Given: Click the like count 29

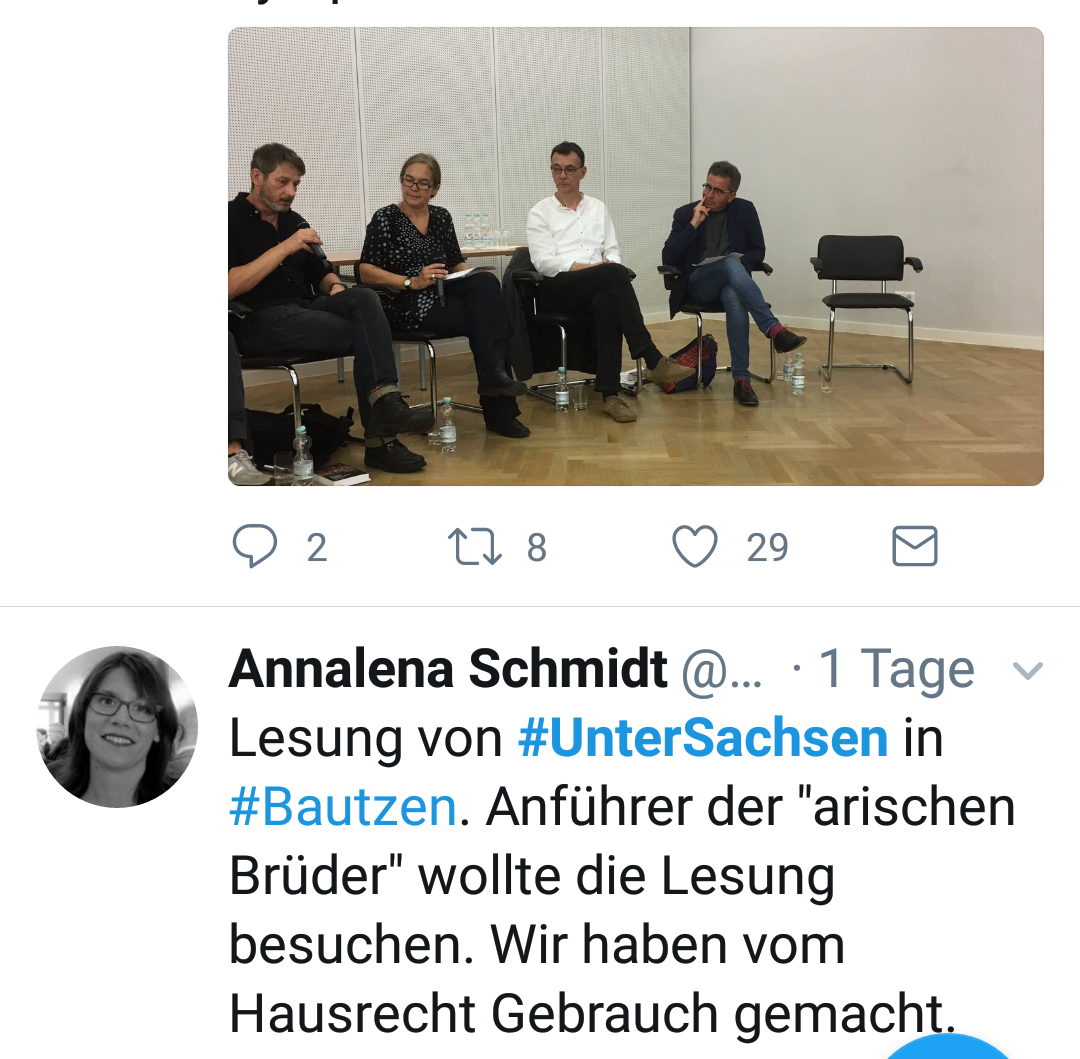Looking at the screenshot, I should click(x=767, y=548).
